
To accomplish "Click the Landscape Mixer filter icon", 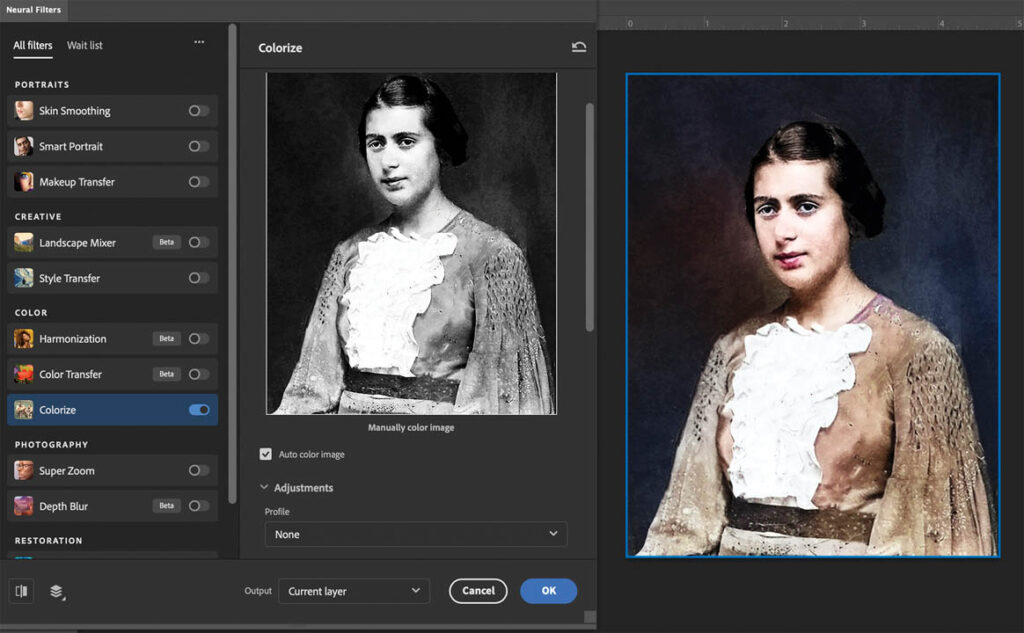I will [24, 243].
